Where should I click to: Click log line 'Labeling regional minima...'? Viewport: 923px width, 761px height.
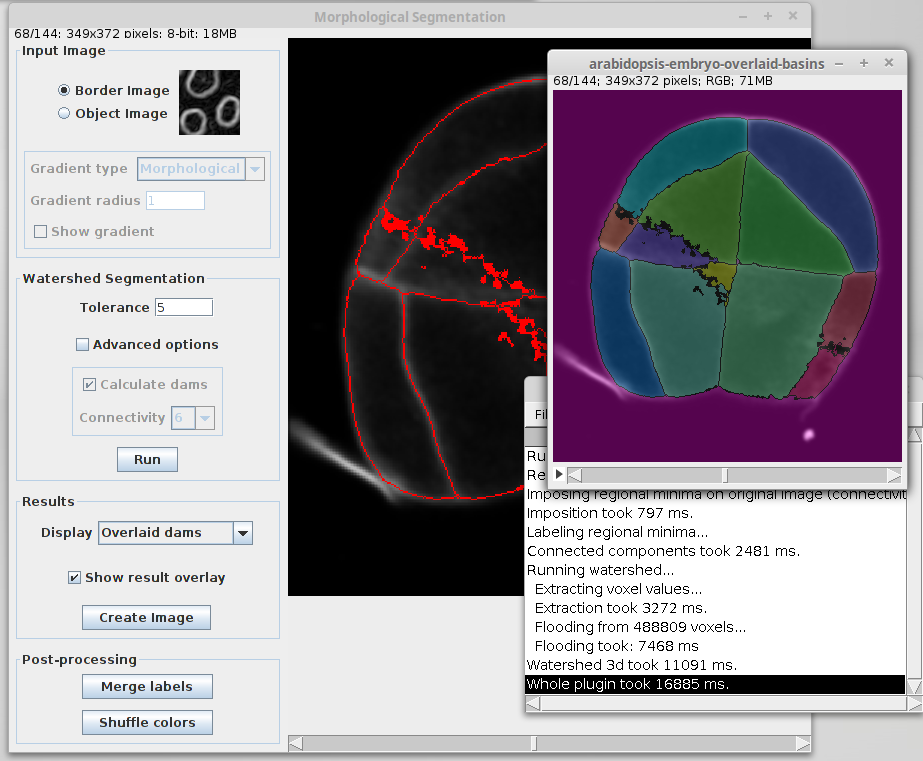coord(617,532)
